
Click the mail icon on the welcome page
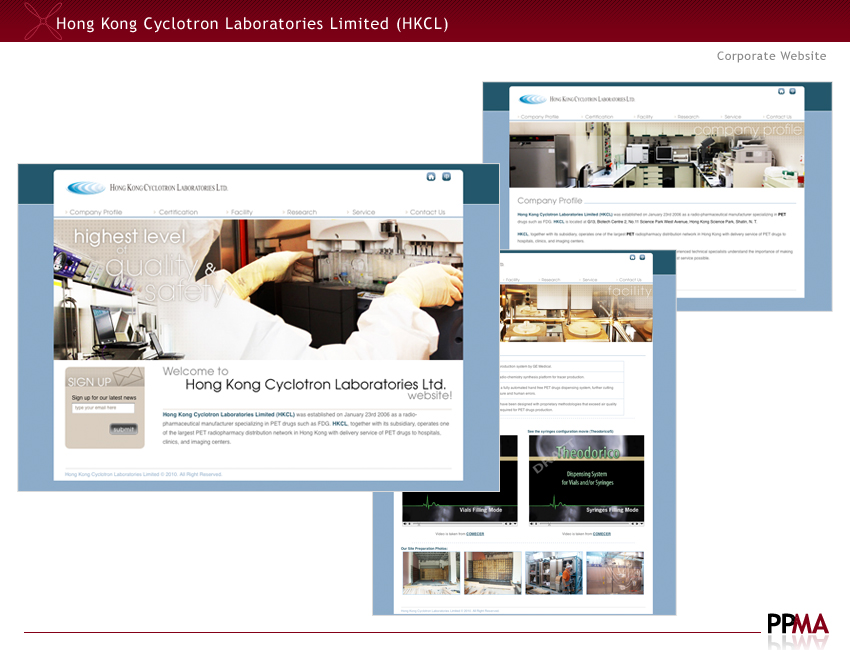446,177
